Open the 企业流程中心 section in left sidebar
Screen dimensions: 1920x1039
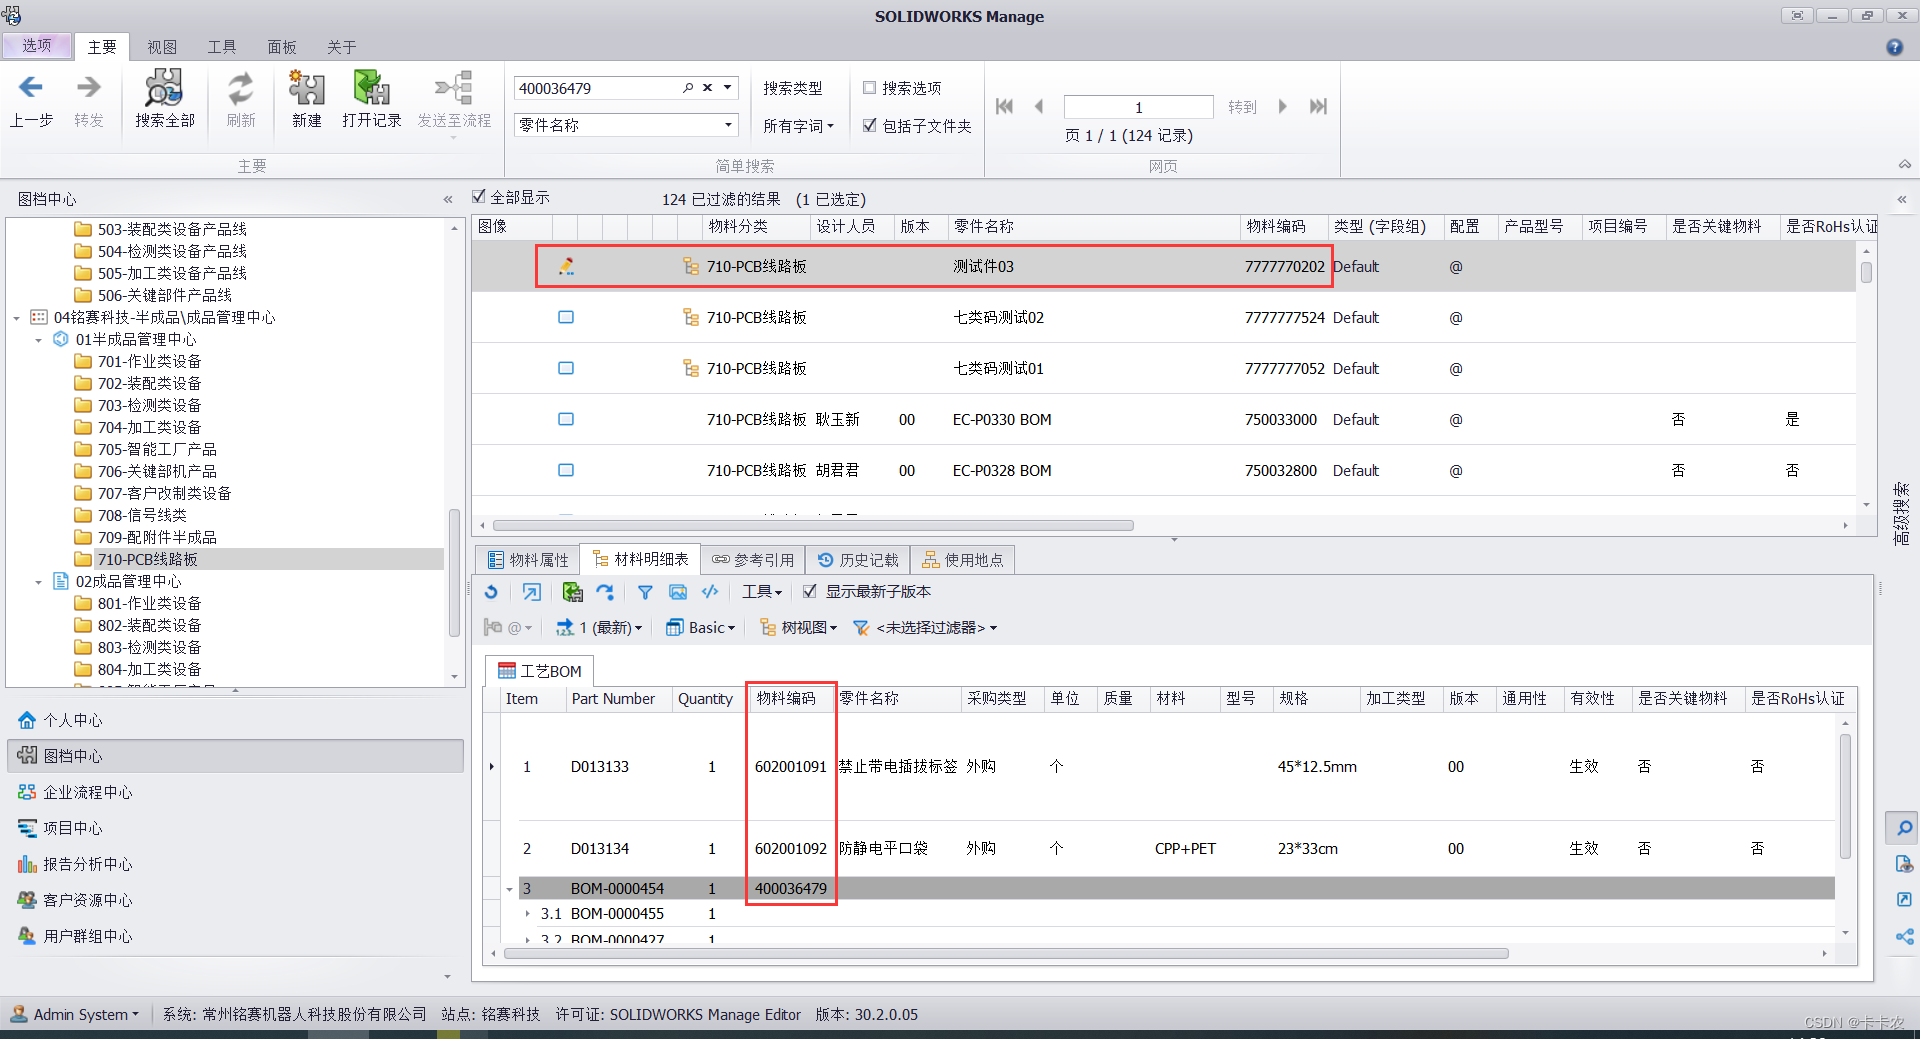(x=86, y=791)
